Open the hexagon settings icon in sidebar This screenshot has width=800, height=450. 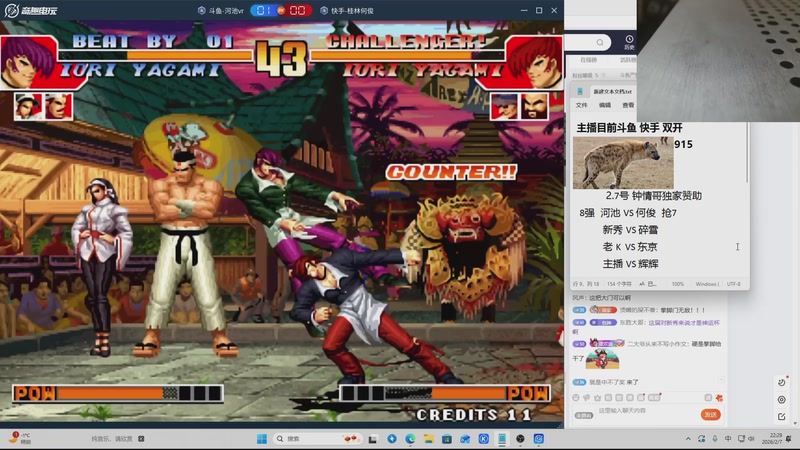pos(782,400)
